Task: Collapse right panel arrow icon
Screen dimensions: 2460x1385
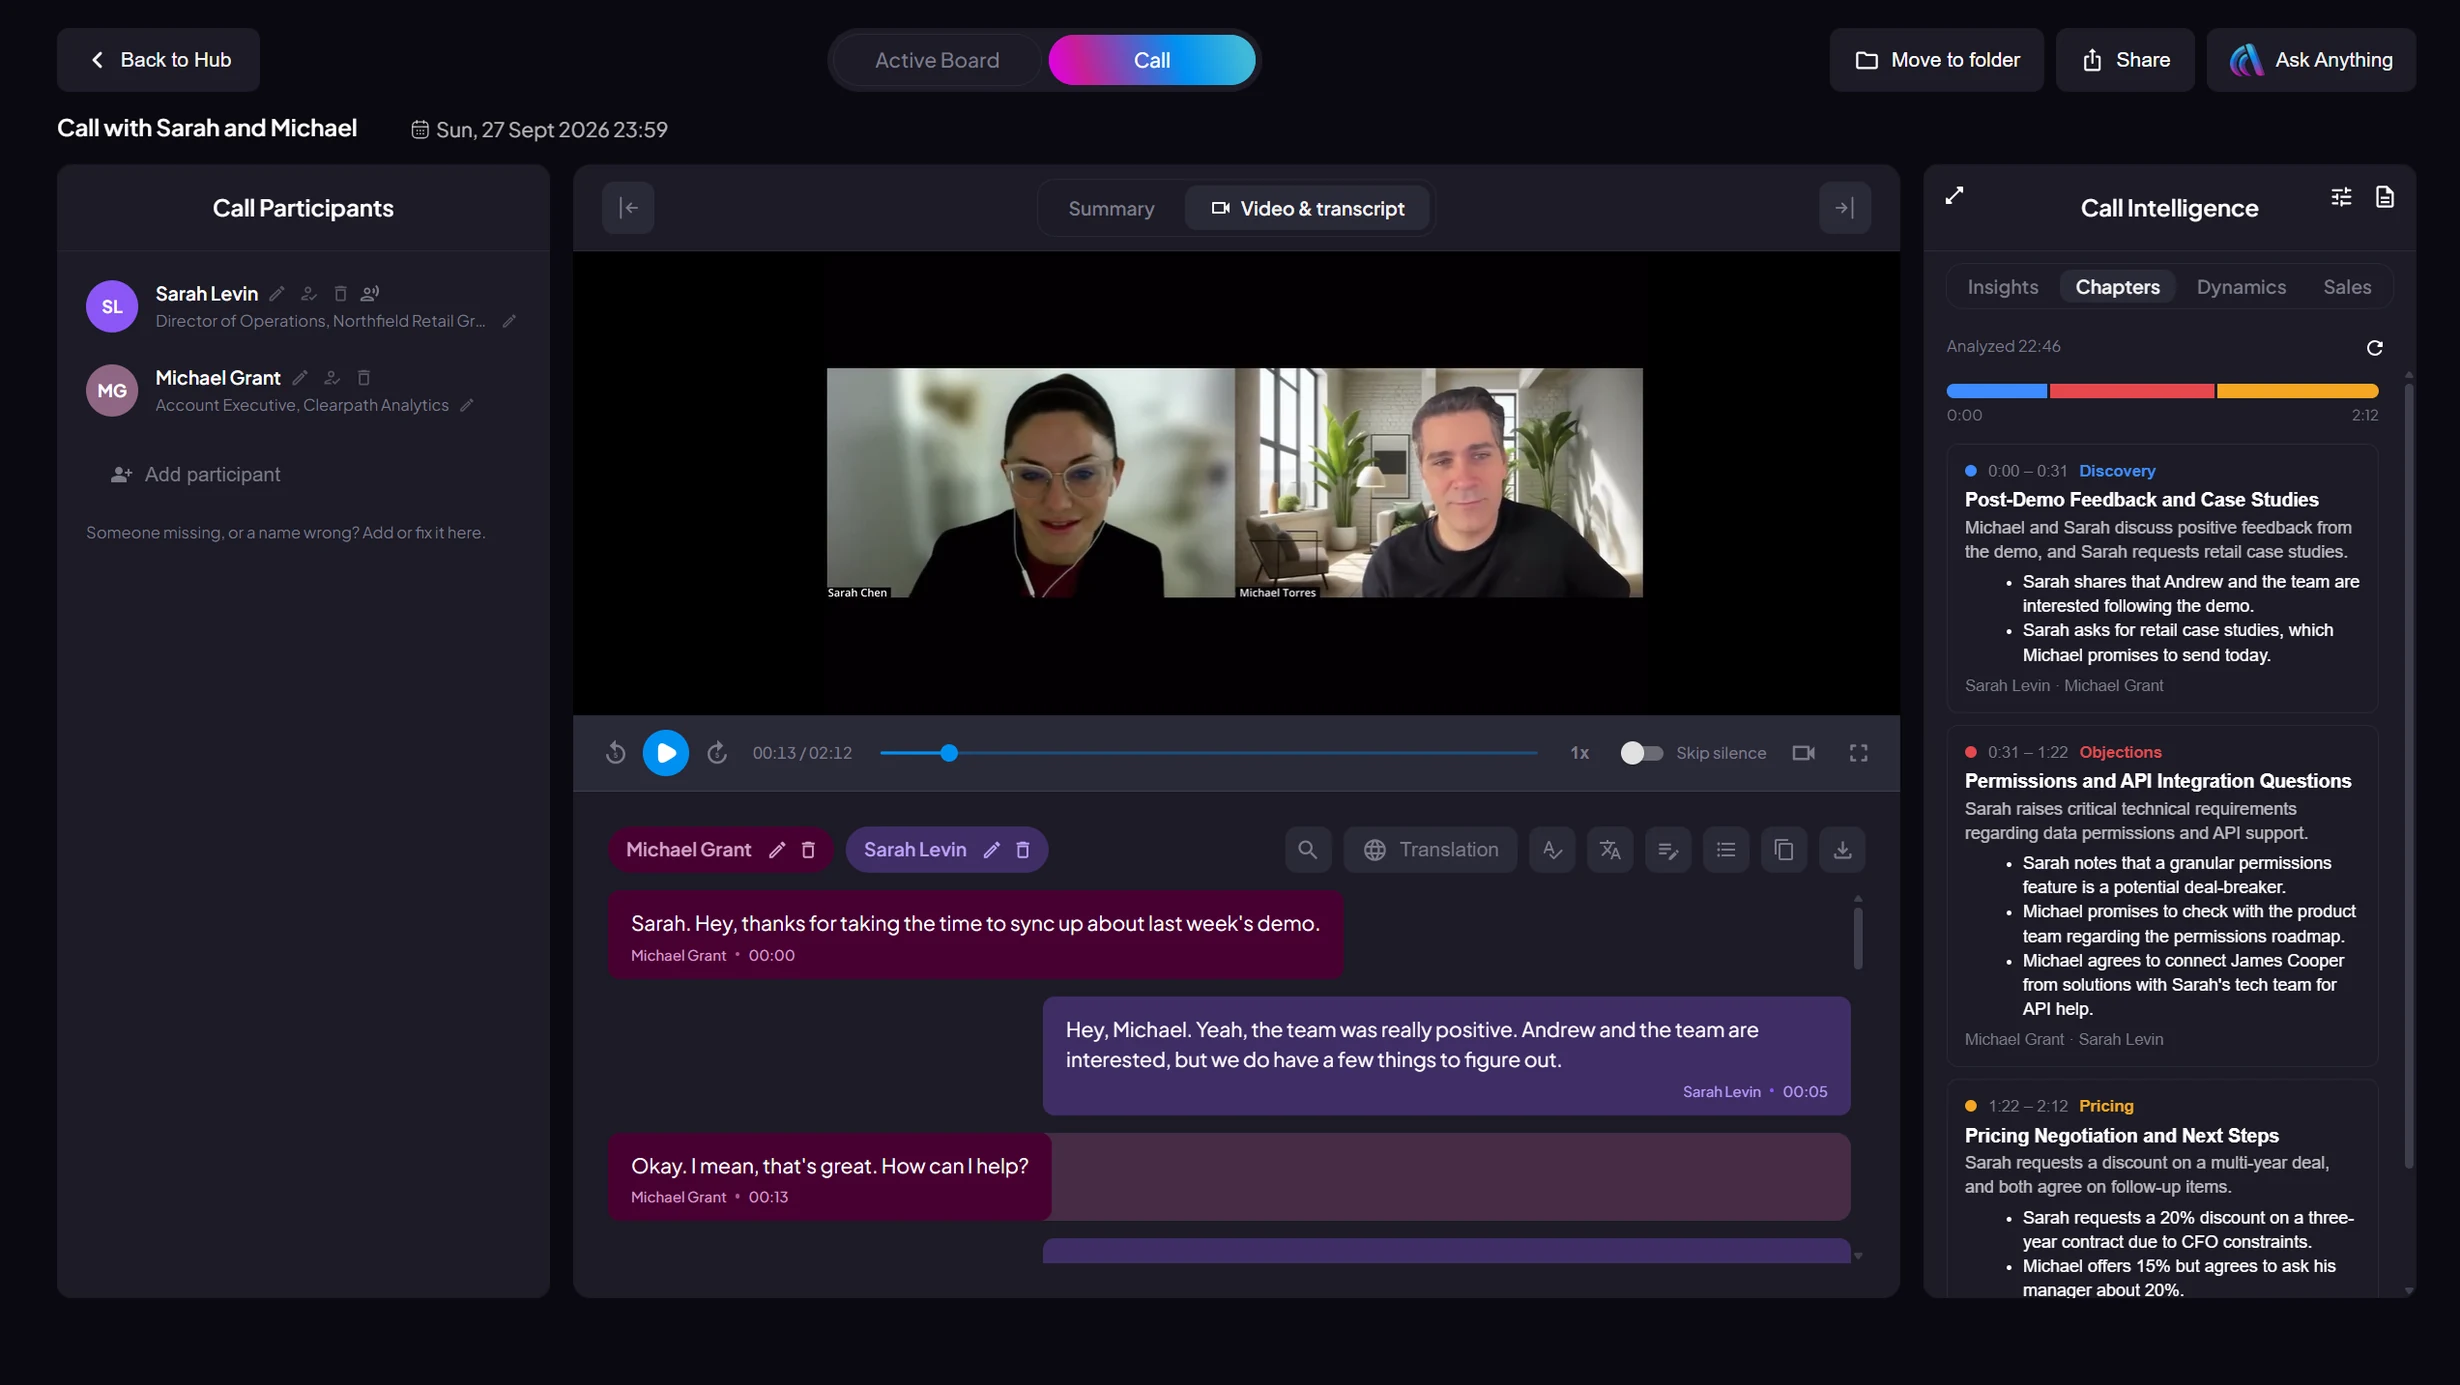Action: click(1845, 208)
